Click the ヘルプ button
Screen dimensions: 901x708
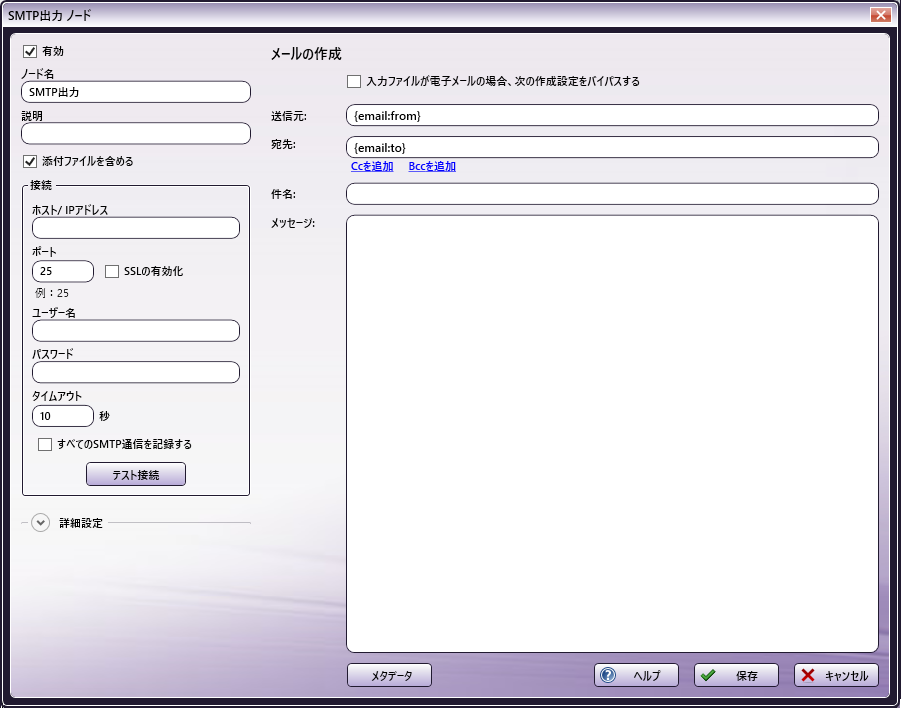pyautogui.click(x=637, y=675)
